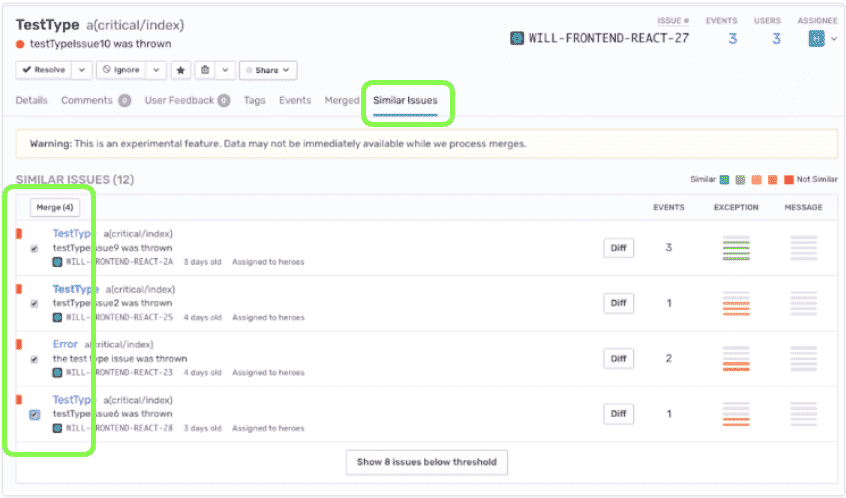Image resolution: width=846 pixels, height=498 pixels.
Task: Click exception similarity bars for testTypeIssue9
Action: tap(736, 248)
